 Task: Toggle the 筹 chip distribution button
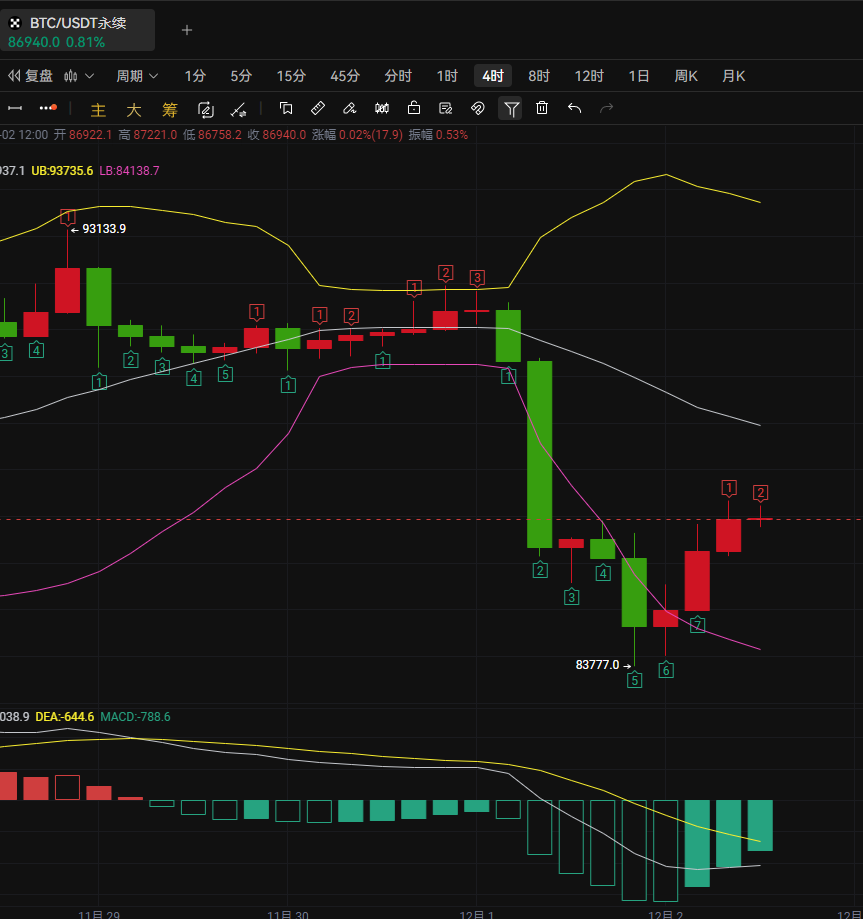169,109
